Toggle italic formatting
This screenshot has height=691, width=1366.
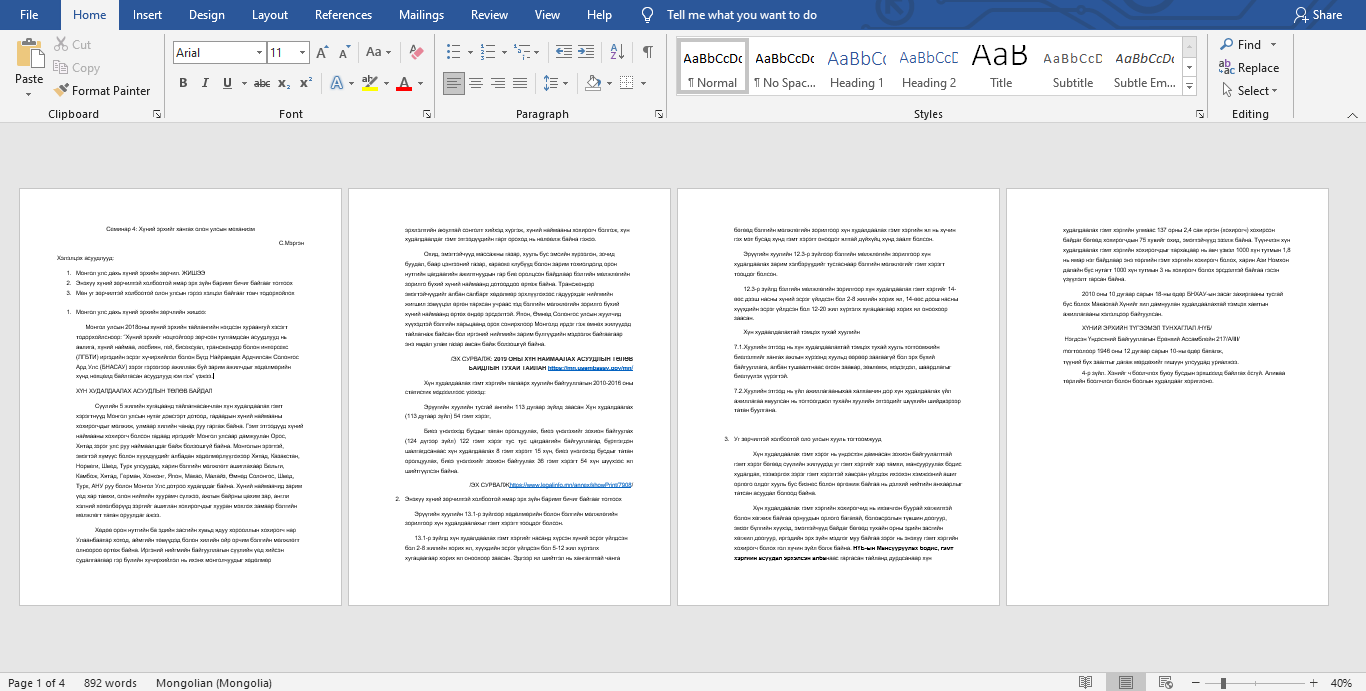pyautogui.click(x=207, y=83)
